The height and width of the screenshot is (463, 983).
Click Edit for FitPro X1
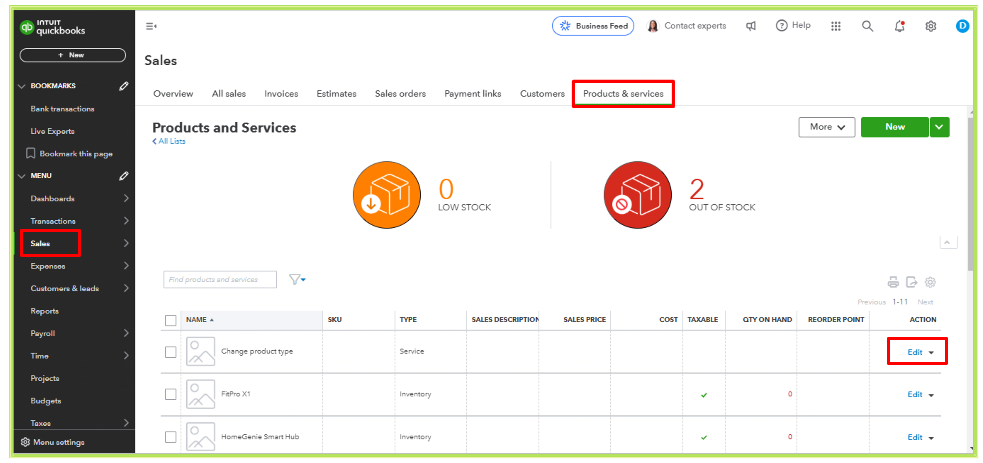915,395
